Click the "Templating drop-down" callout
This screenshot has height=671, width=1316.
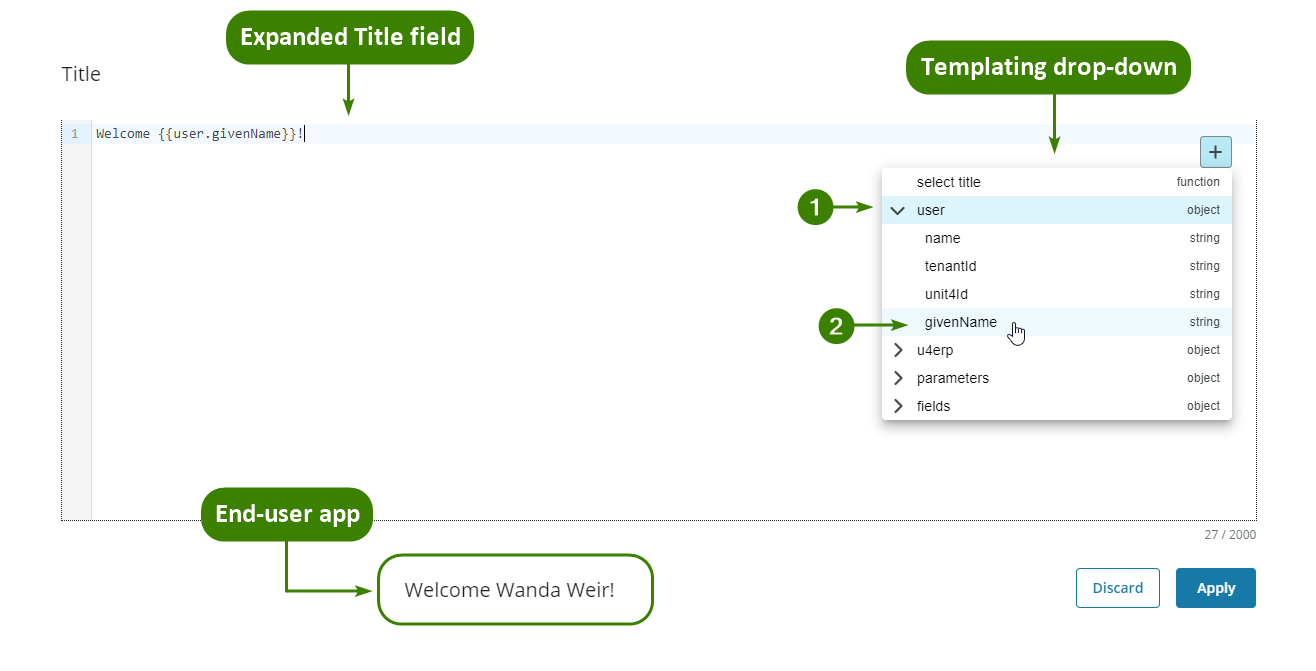coord(1047,67)
